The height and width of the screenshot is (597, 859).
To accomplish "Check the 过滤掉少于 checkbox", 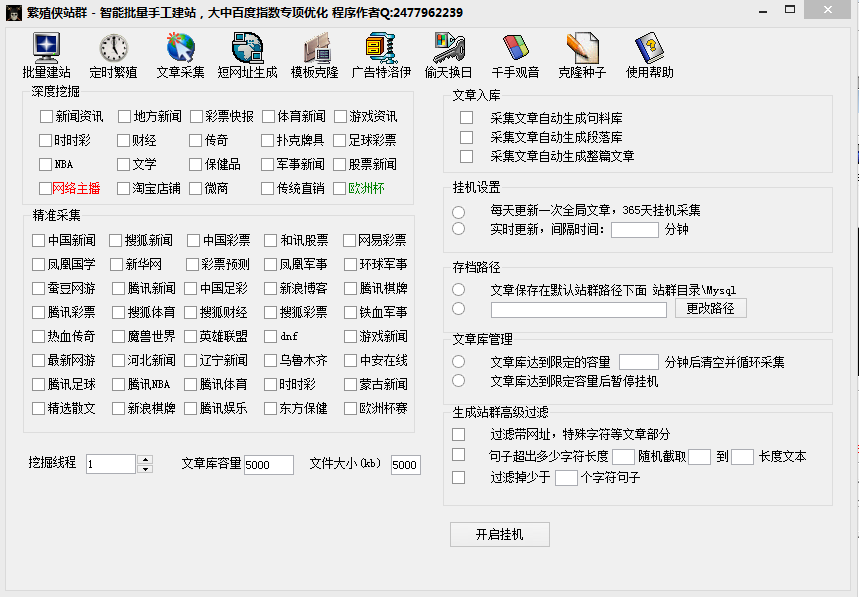I will tap(459, 477).
